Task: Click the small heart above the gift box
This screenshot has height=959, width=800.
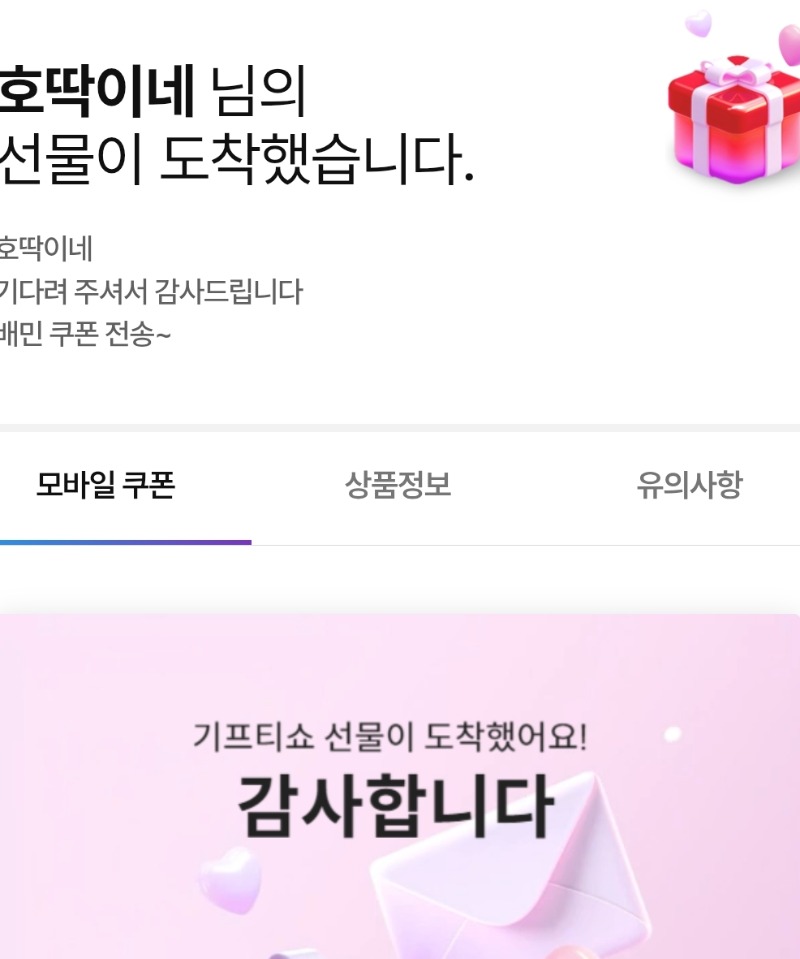Action: (x=698, y=23)
